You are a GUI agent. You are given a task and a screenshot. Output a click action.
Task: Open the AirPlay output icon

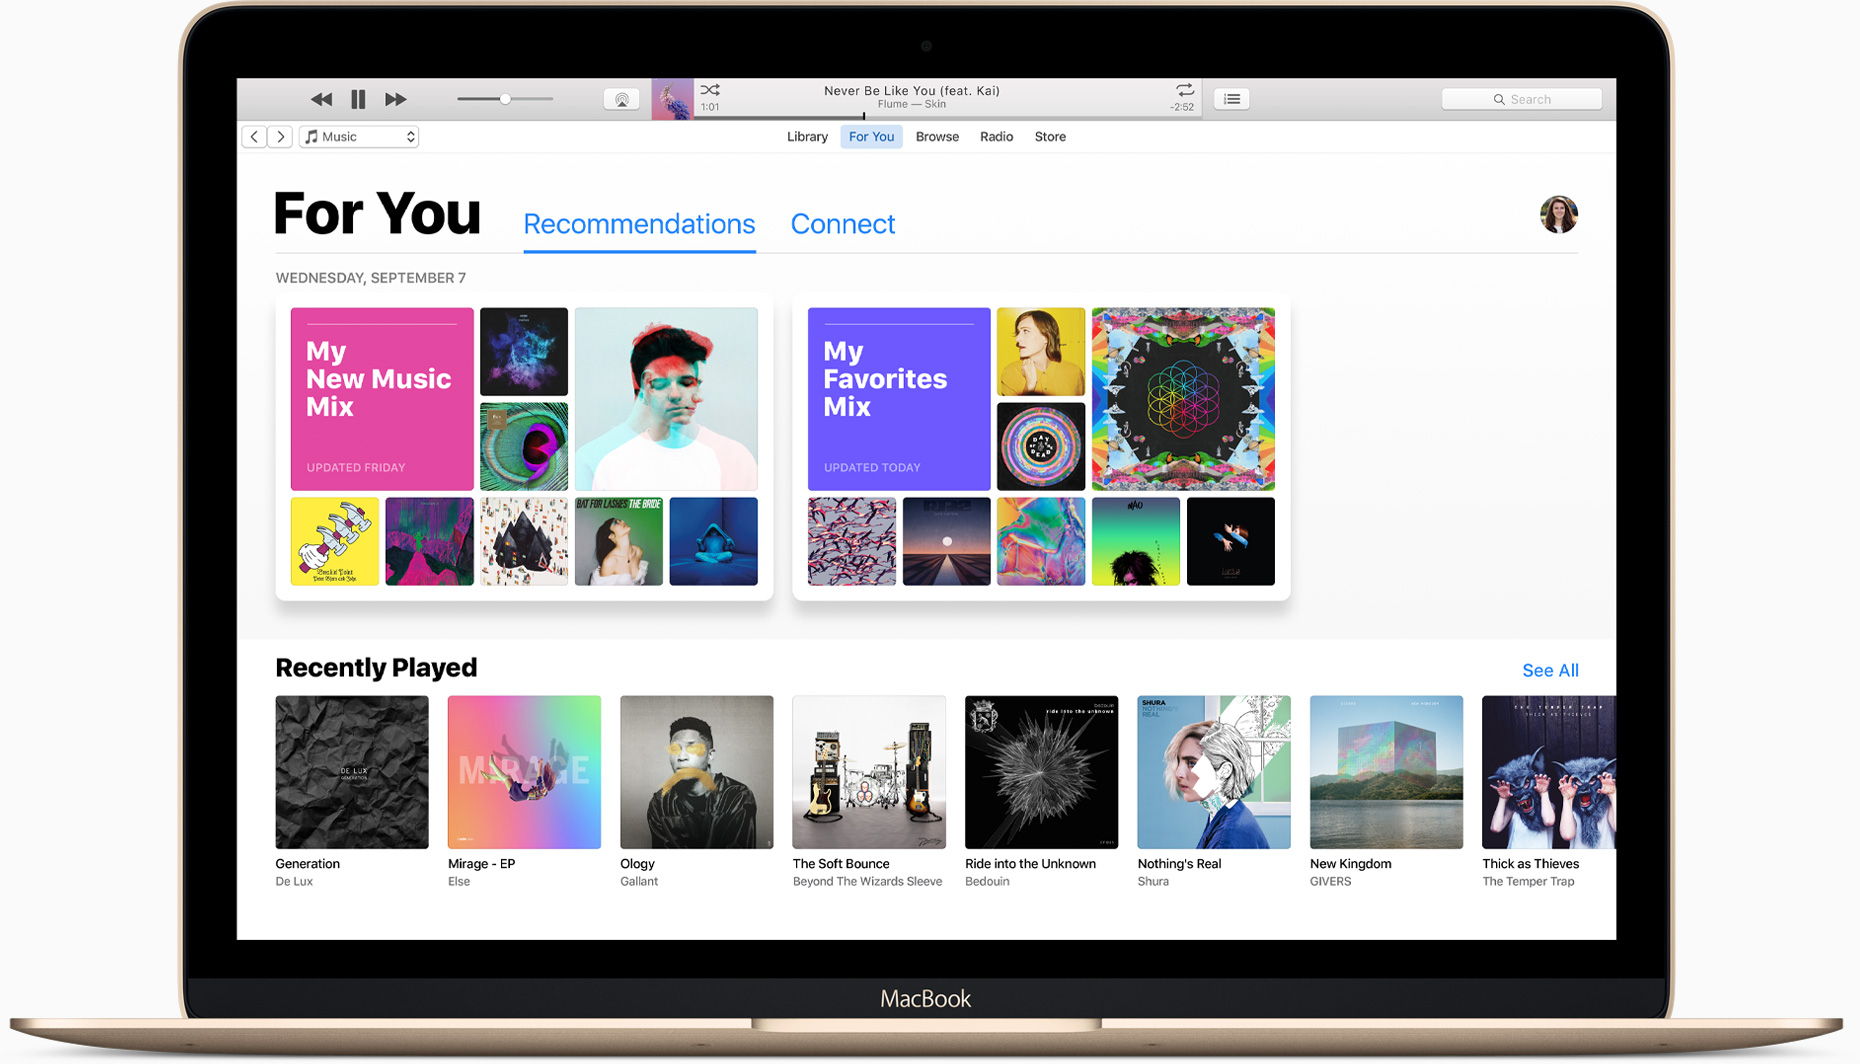pyautogui.click(x=622, y=99)
